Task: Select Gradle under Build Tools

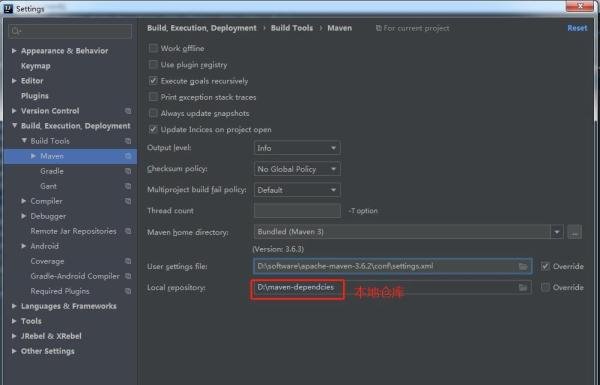Action: [x=52, y=171]
